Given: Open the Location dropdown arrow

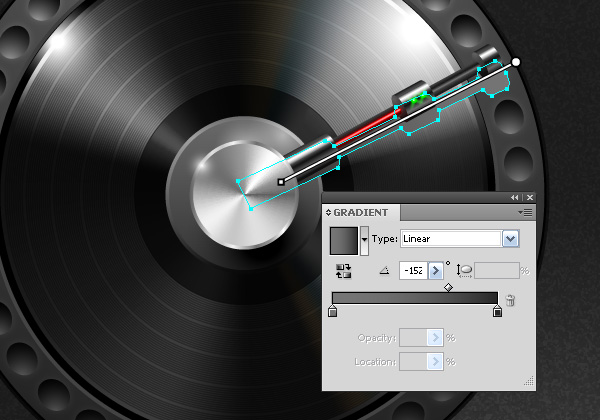Looking at the screenshot, I should tap(435, 361).
